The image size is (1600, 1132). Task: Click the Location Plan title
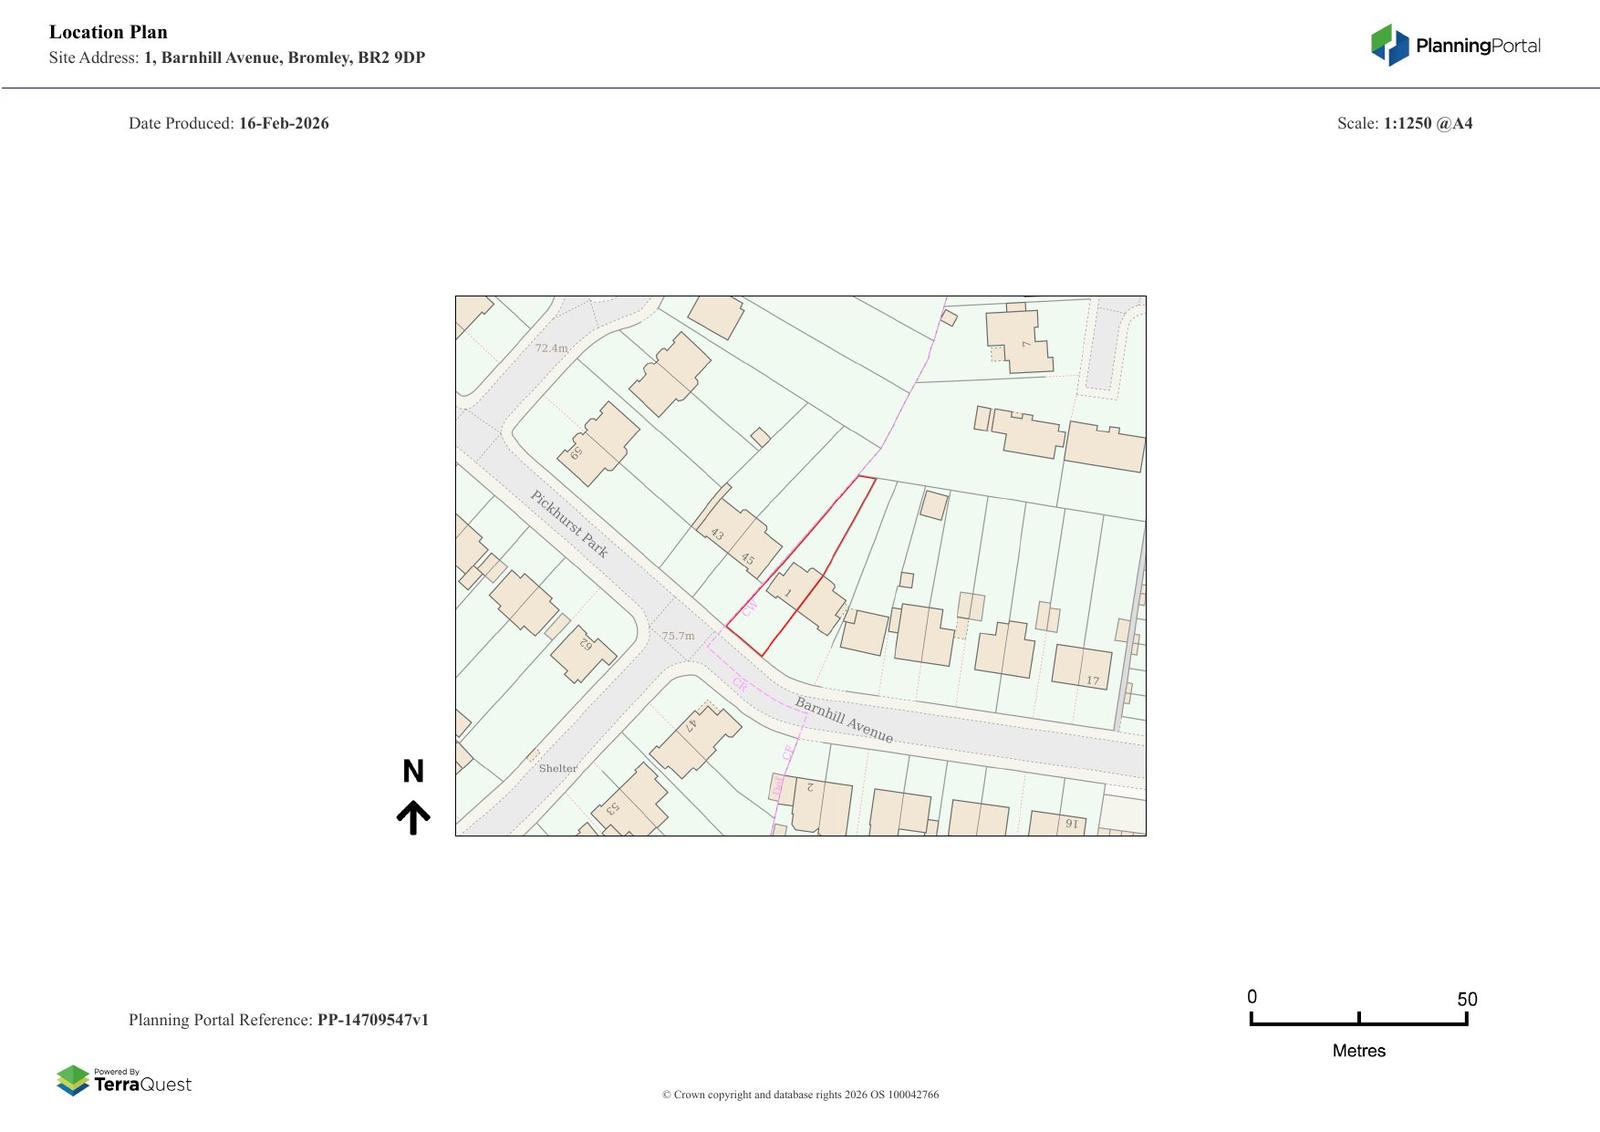(108, 32)
